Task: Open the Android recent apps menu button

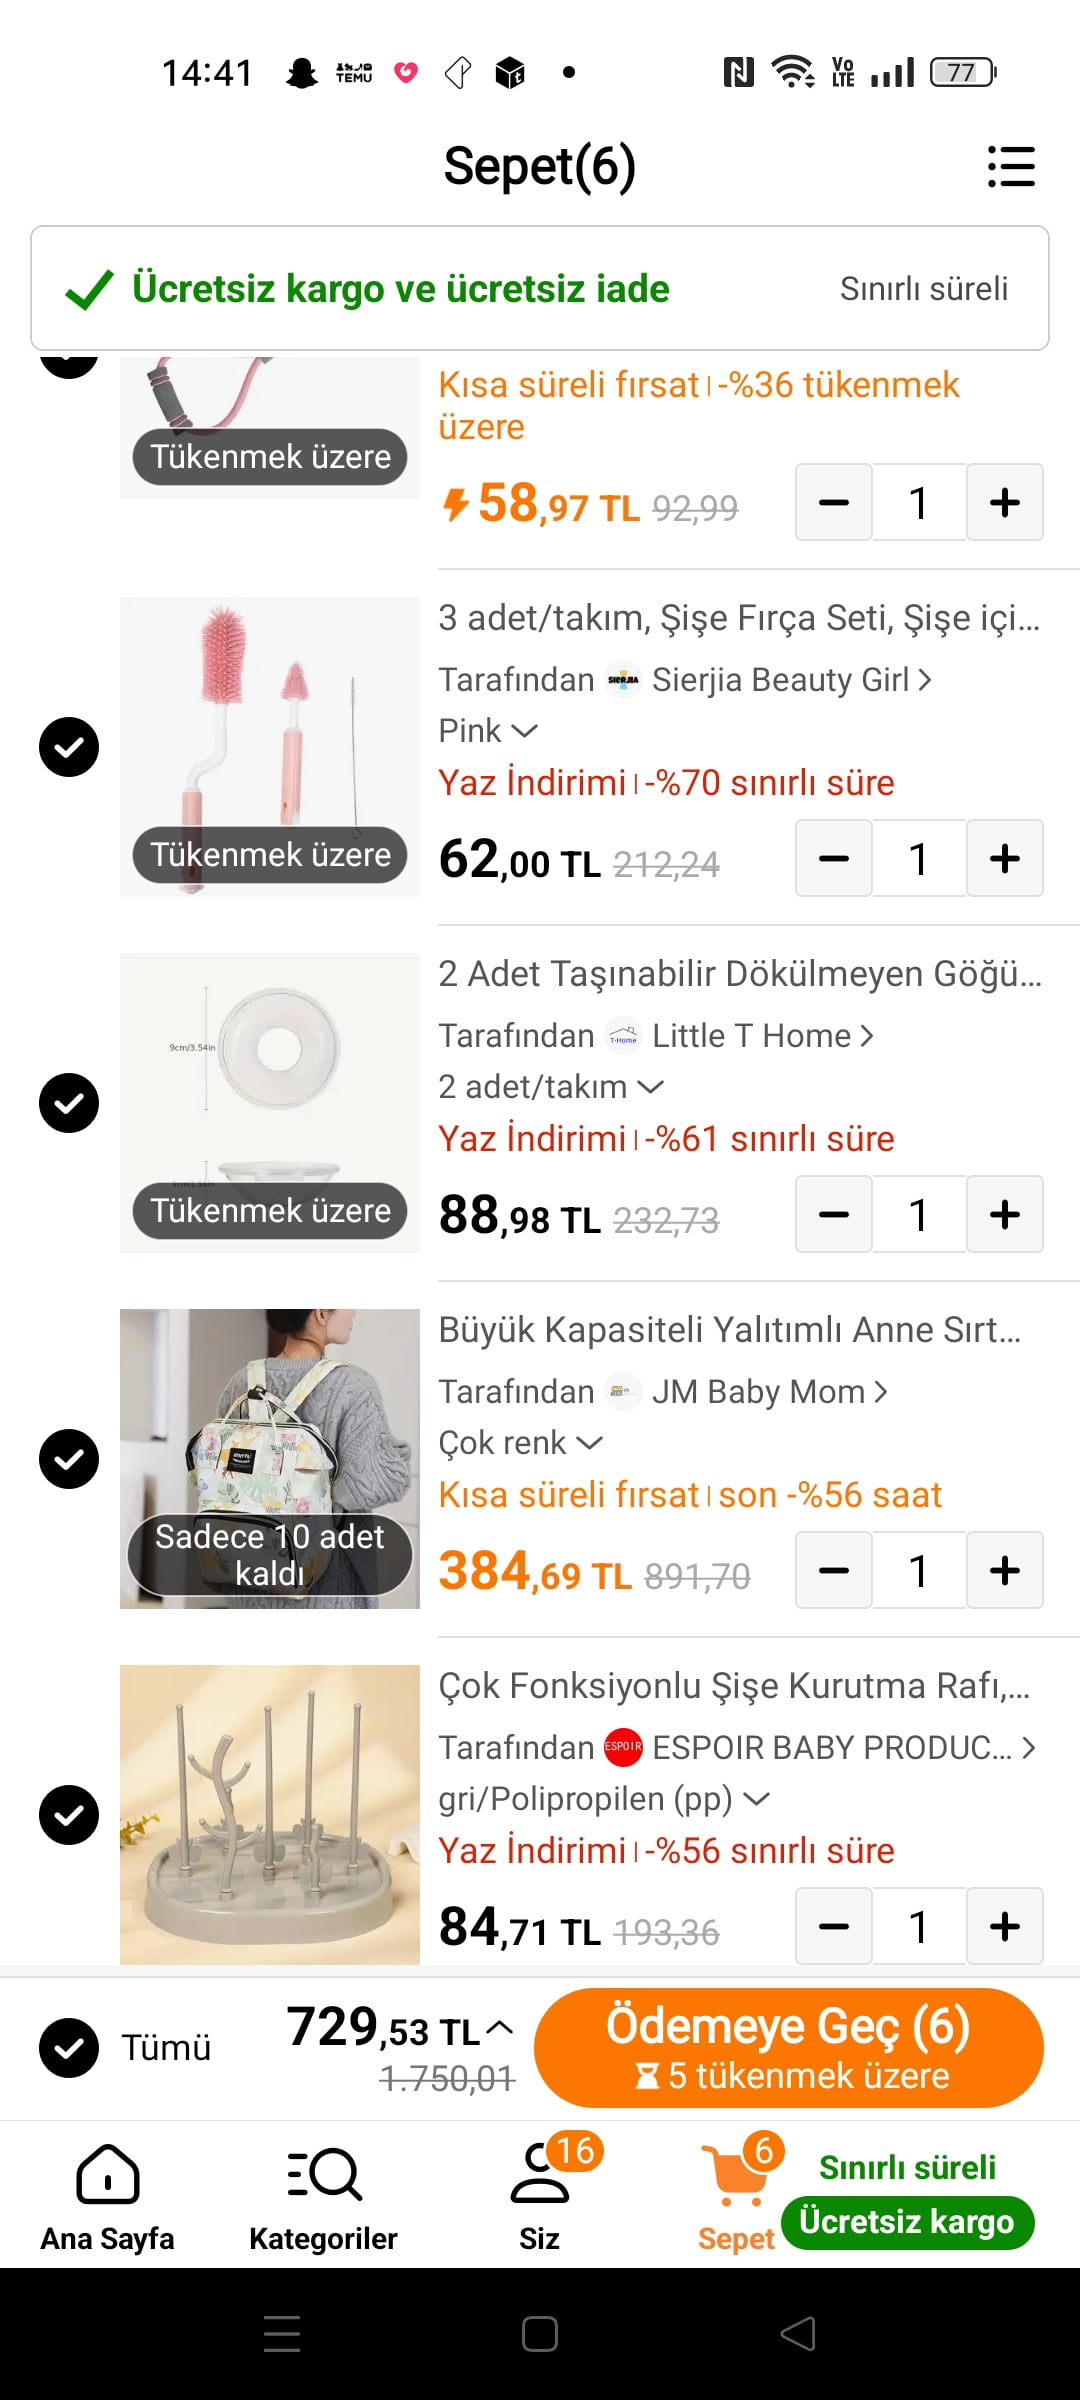Action: [x=282, y=2334]
